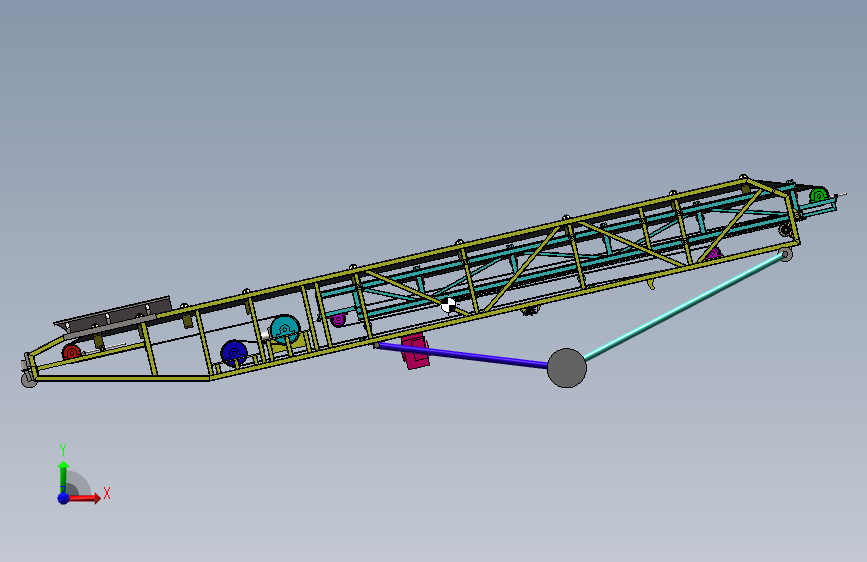This screenshot has width=867, height=562.
Task: Click the green Y axis arrow of the triad
Action: point(63,476)
